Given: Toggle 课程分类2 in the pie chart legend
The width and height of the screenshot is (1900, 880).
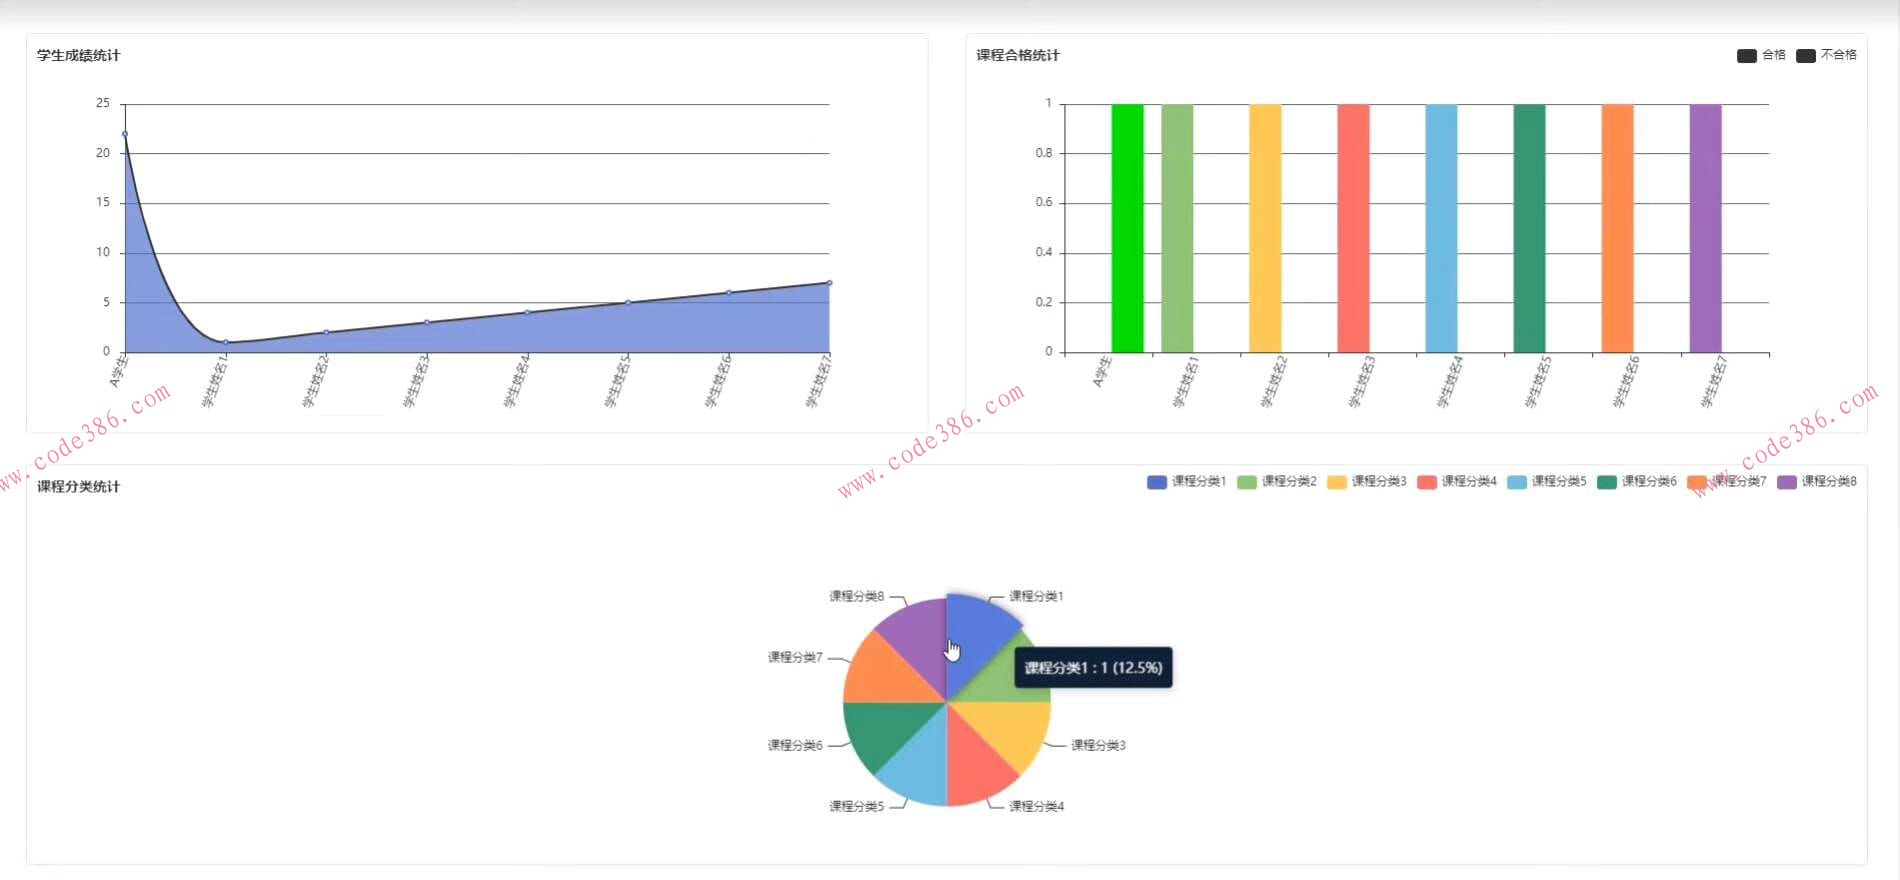Looking at the screenshot, I should point(1277,482).
